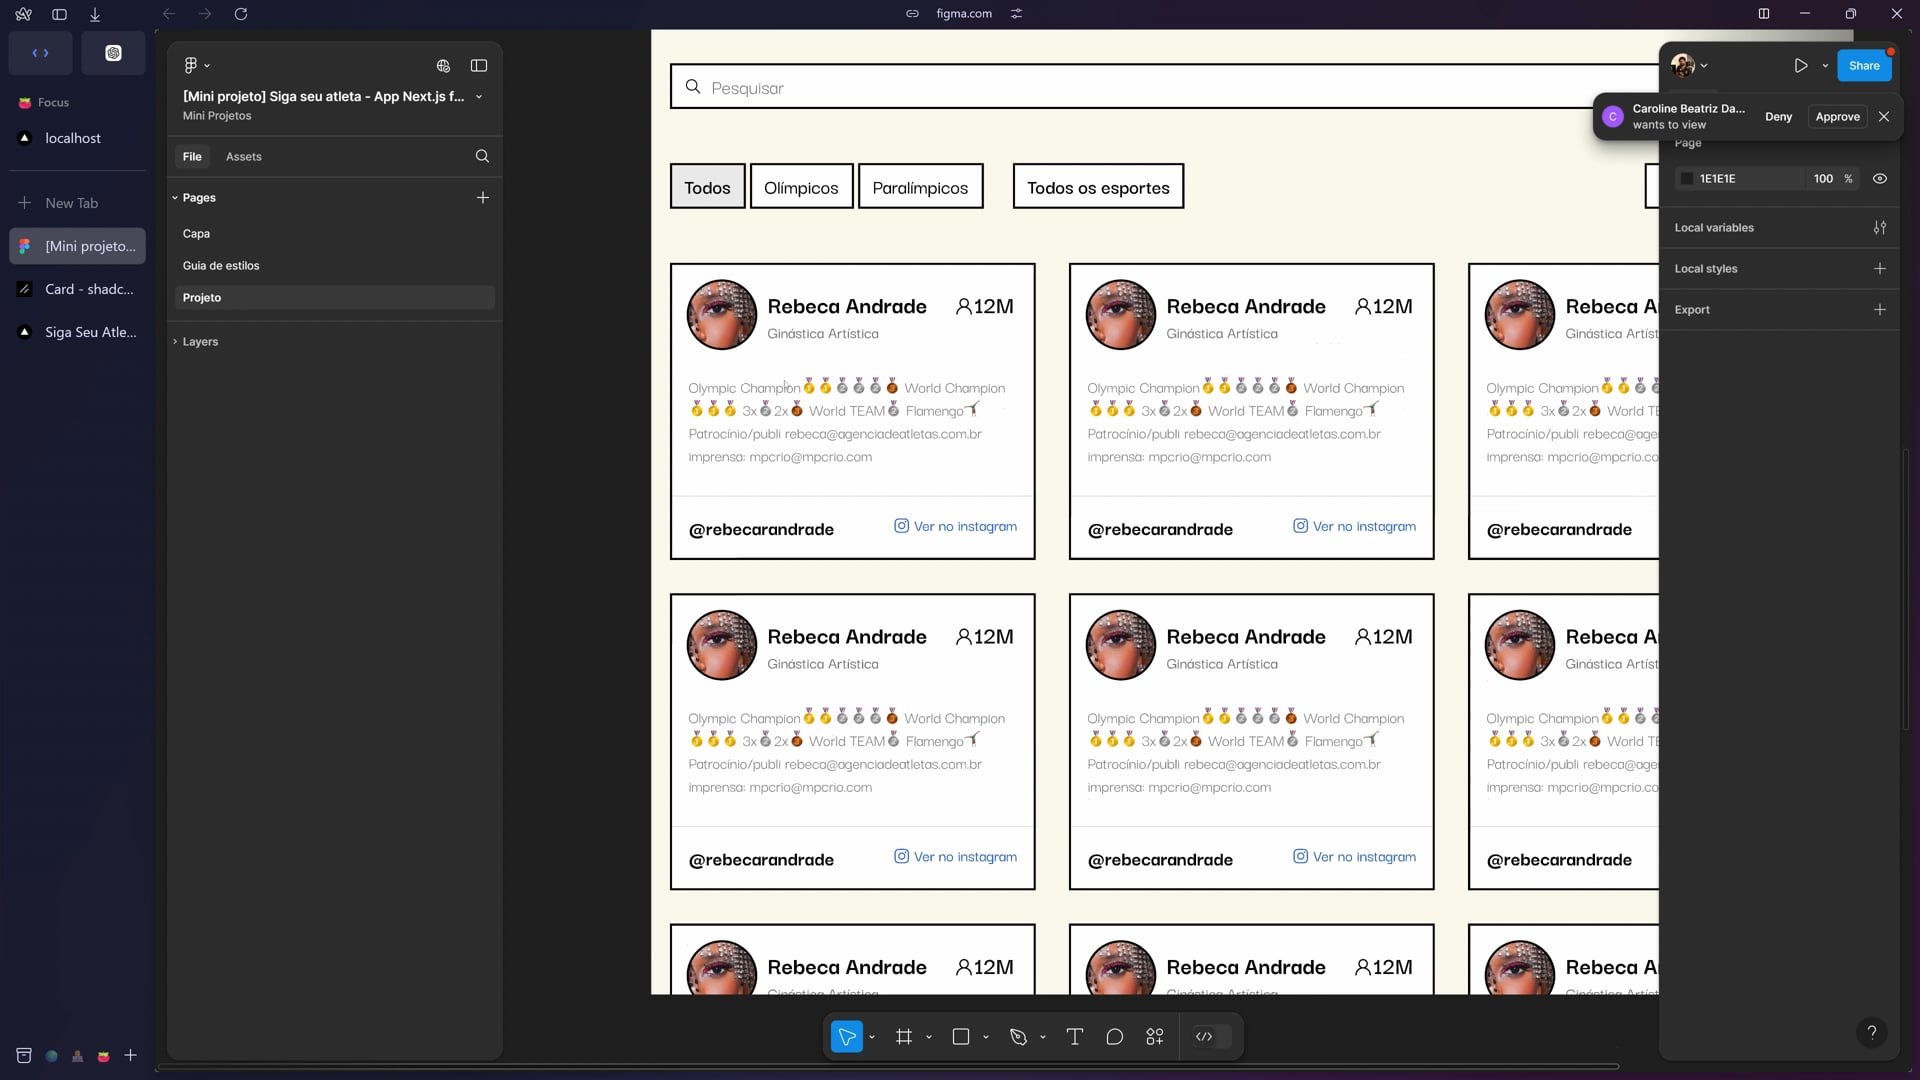Select the Frame tool

point(904,1037)
